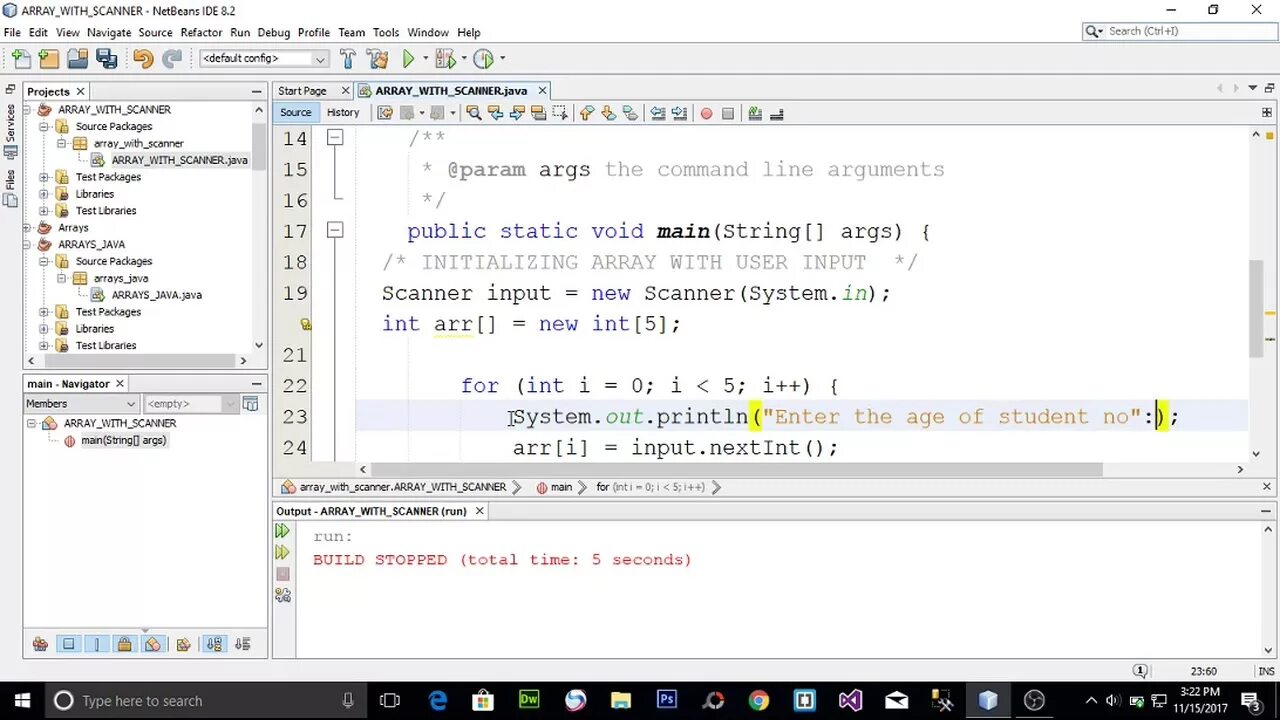
Task: Collapse ARRAY_WITH_SCANNER node in Navigator
Action: tap(32, 423)
